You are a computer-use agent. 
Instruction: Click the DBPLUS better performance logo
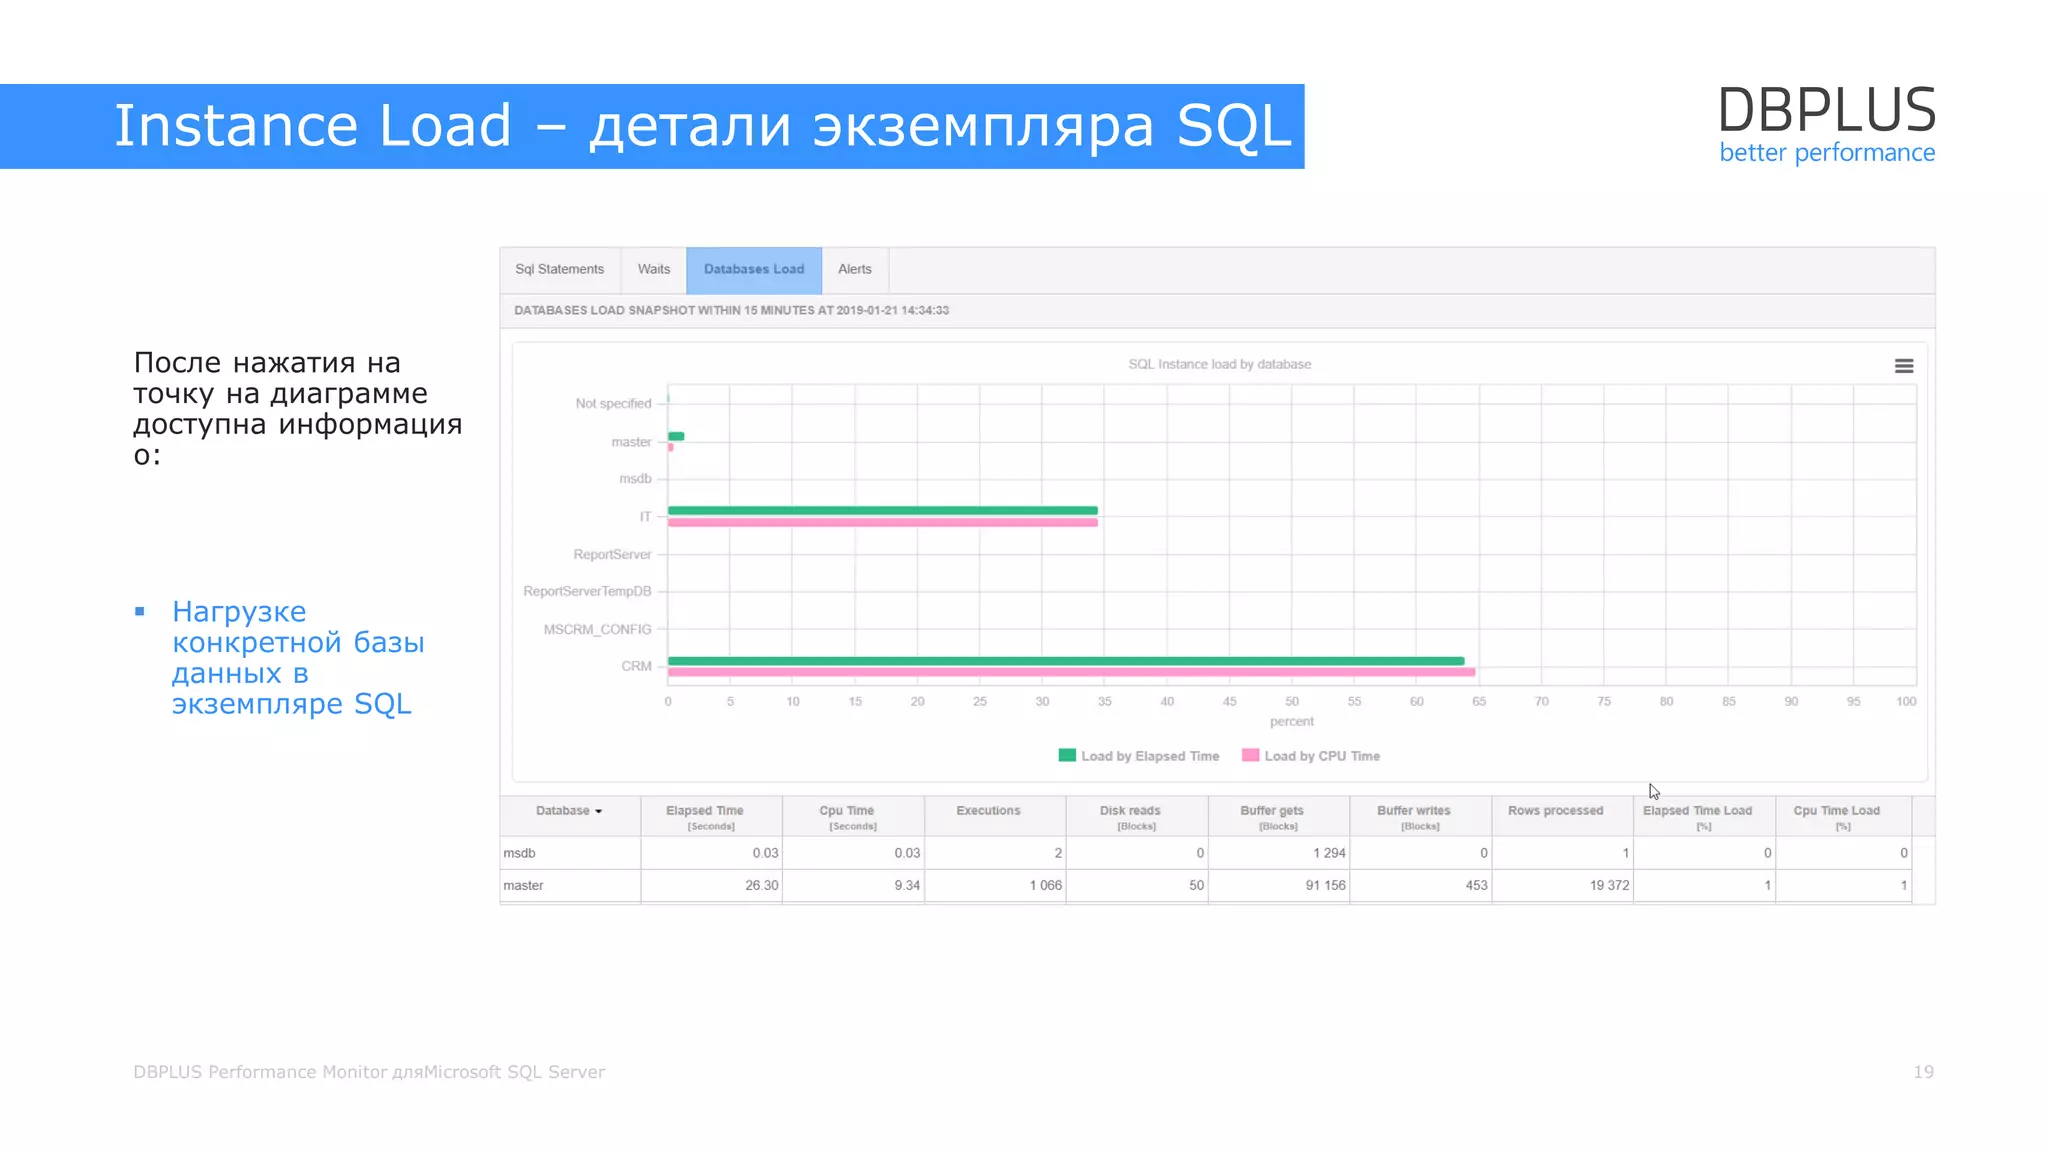1826,124
